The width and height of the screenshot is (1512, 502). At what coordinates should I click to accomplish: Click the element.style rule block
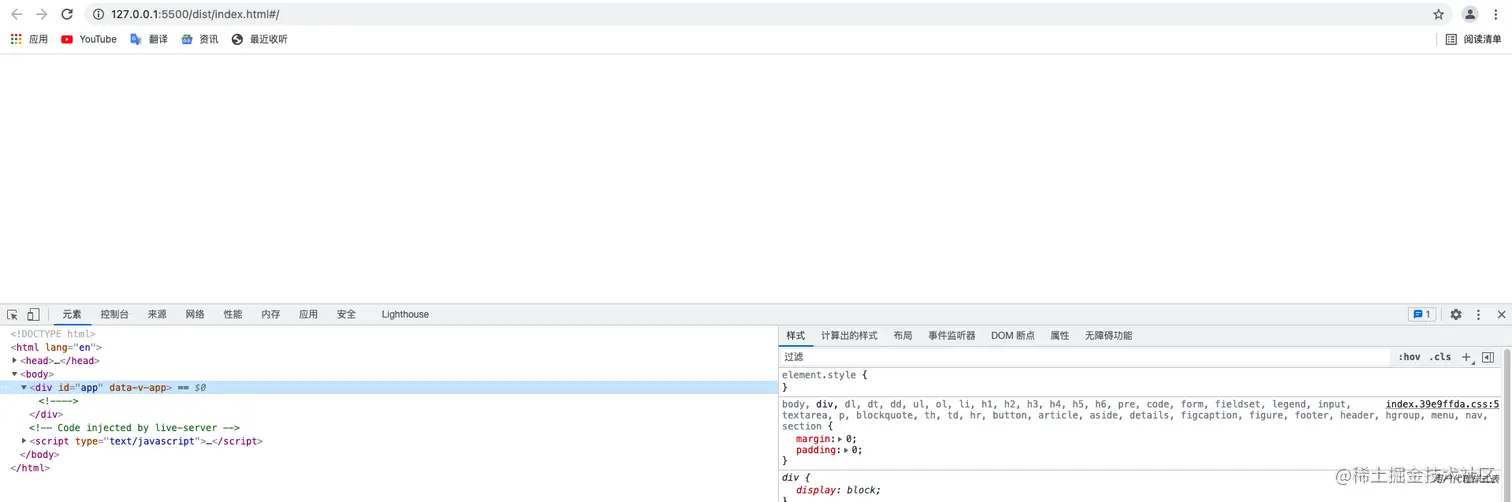tap(1140, 380)
